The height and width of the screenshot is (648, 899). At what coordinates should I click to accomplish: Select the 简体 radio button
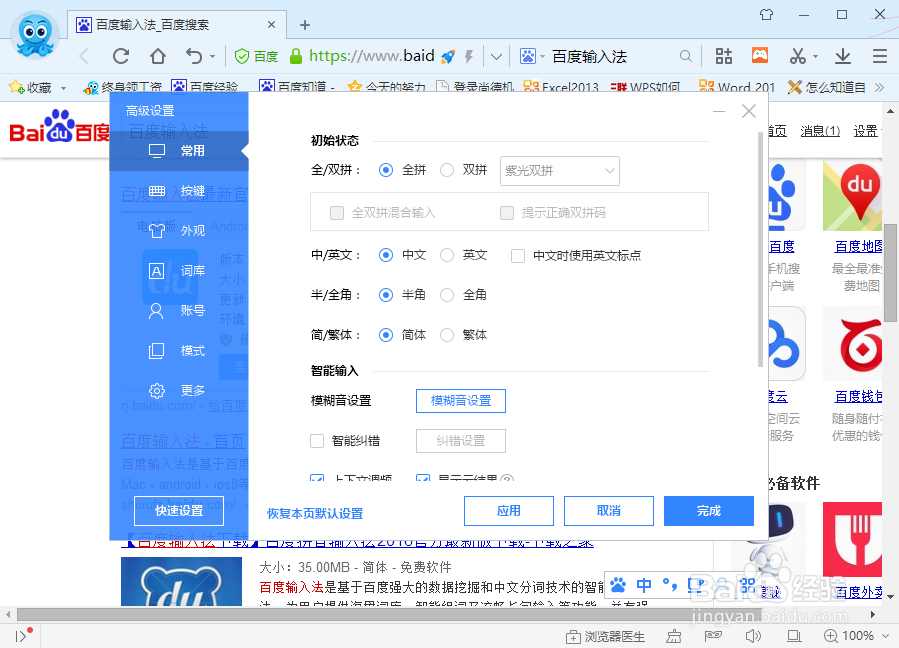(x=386, y=335)
